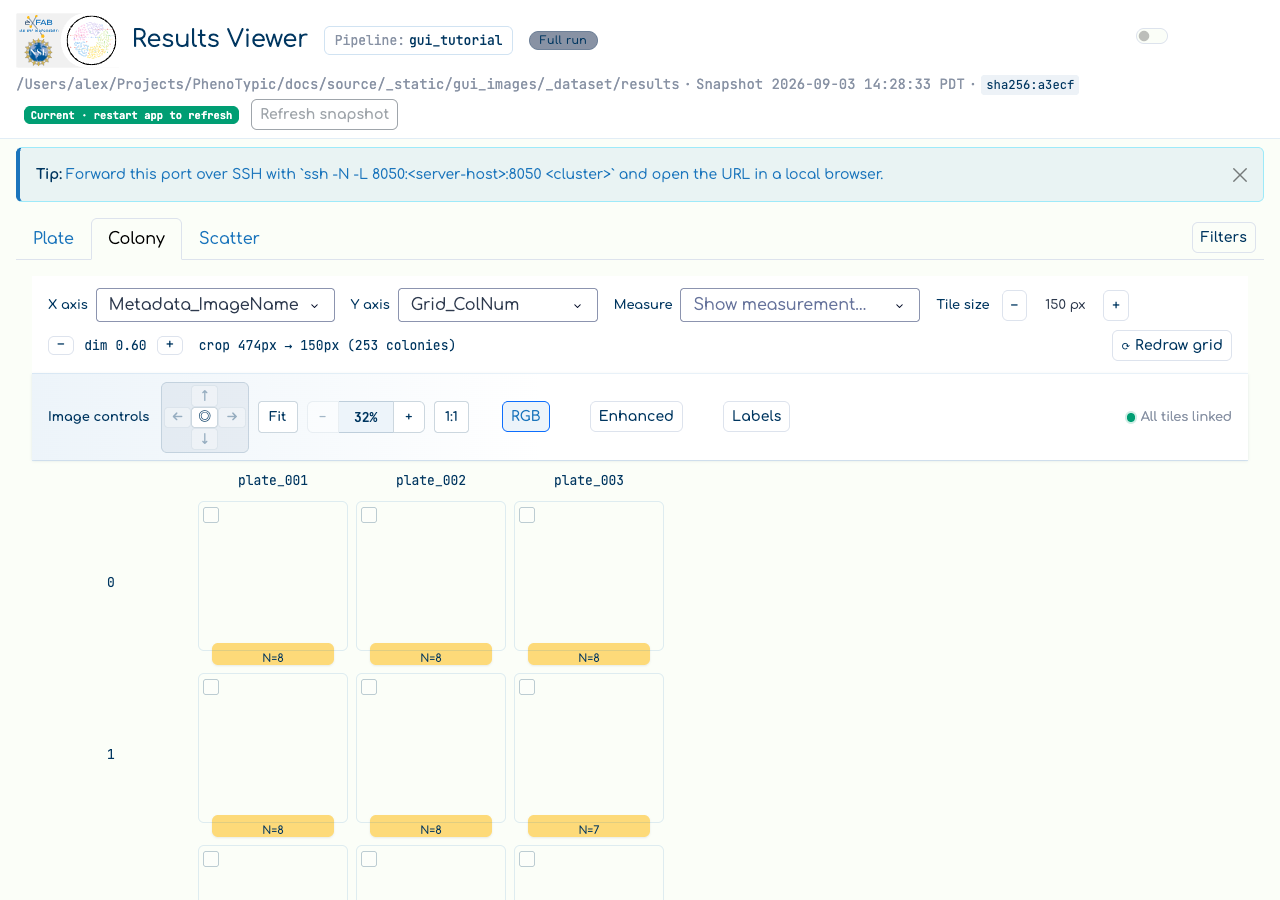This screenshot has width=1280, height=900.
Task: Check the plate_003 tile checkbox in row 0
Action: [x=527, y=515]
